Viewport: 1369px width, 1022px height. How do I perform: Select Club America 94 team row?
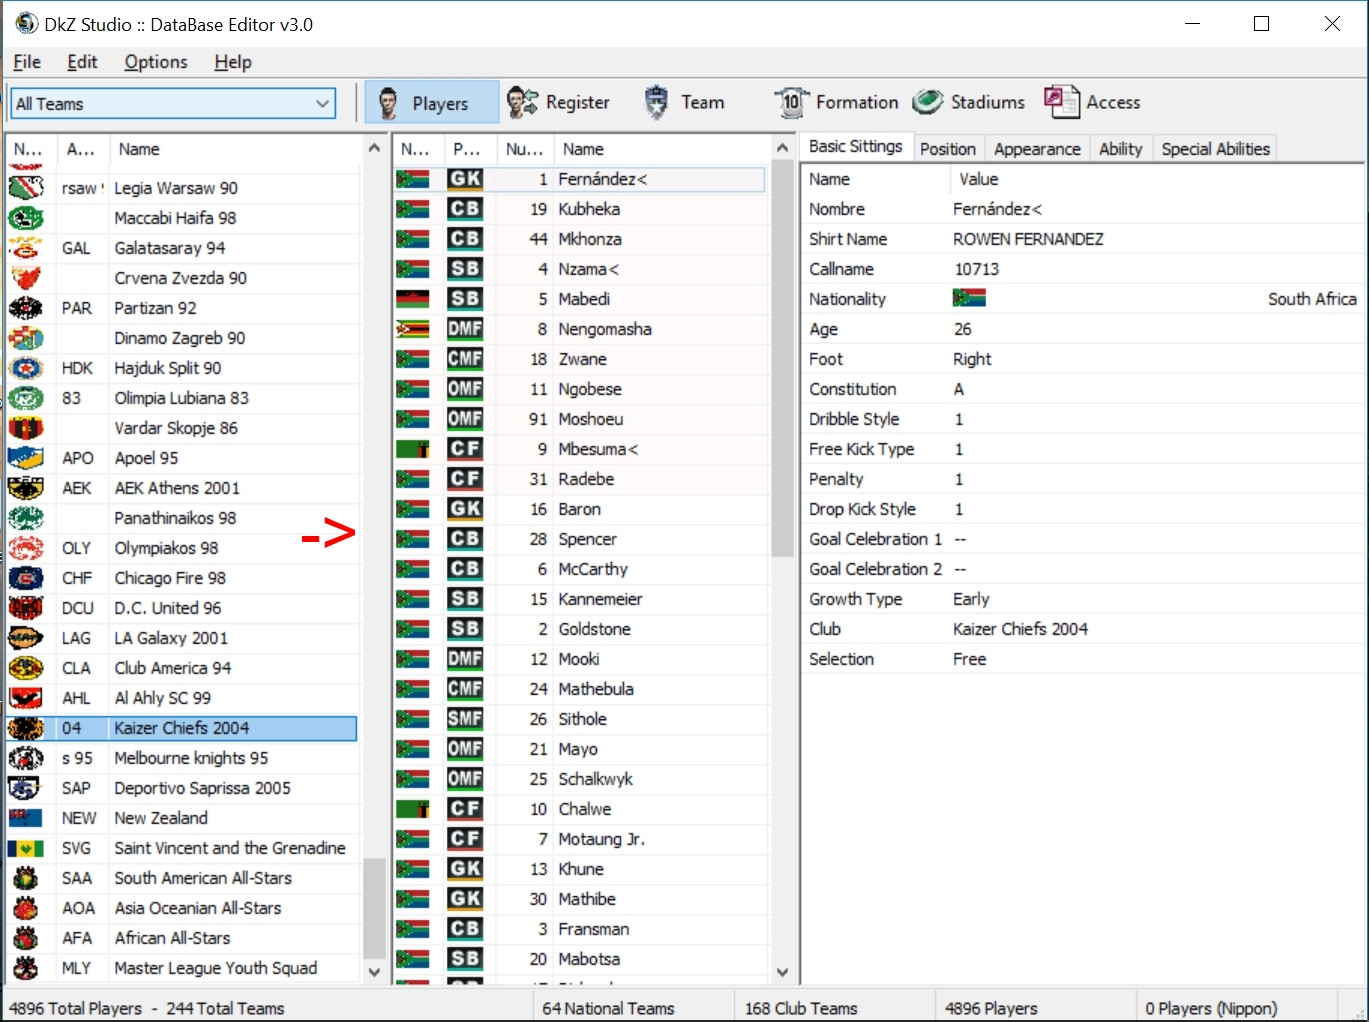182,668
